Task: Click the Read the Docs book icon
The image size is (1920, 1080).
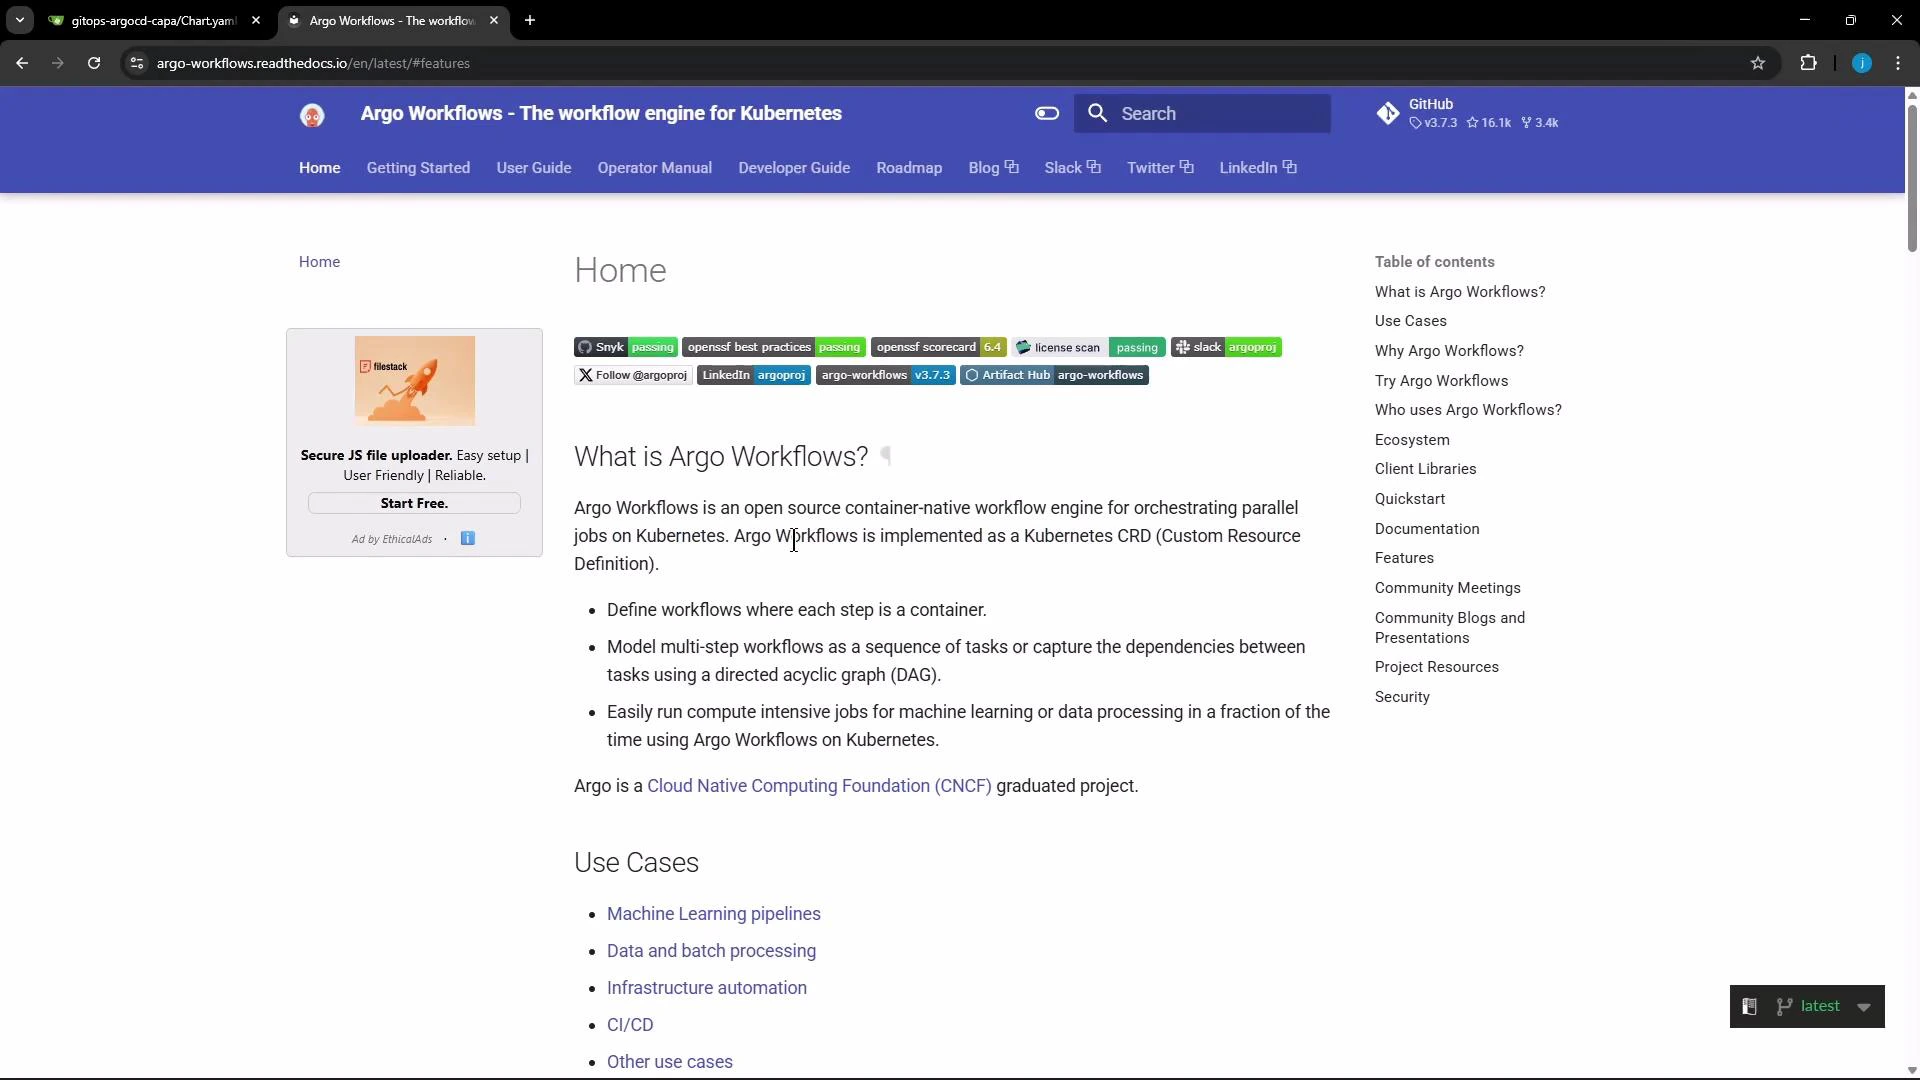Action: (1749, 1007)
